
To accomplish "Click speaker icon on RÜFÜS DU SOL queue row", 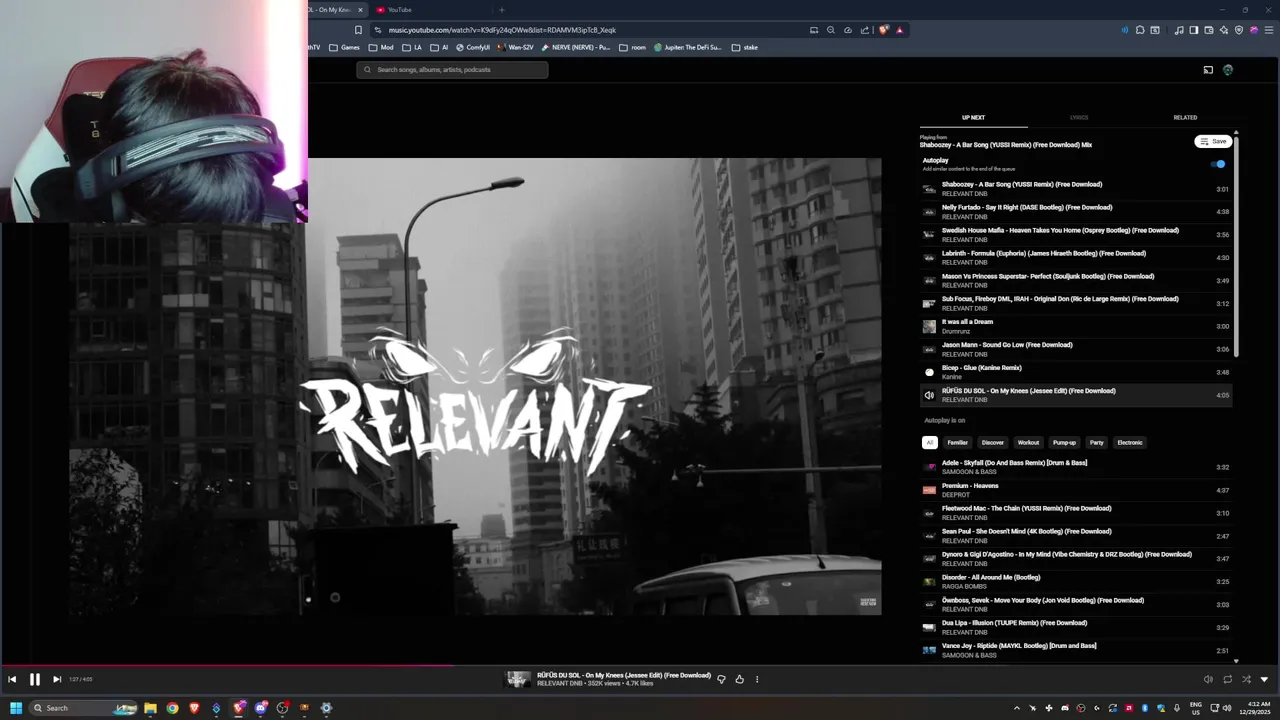I will [929, 395].
